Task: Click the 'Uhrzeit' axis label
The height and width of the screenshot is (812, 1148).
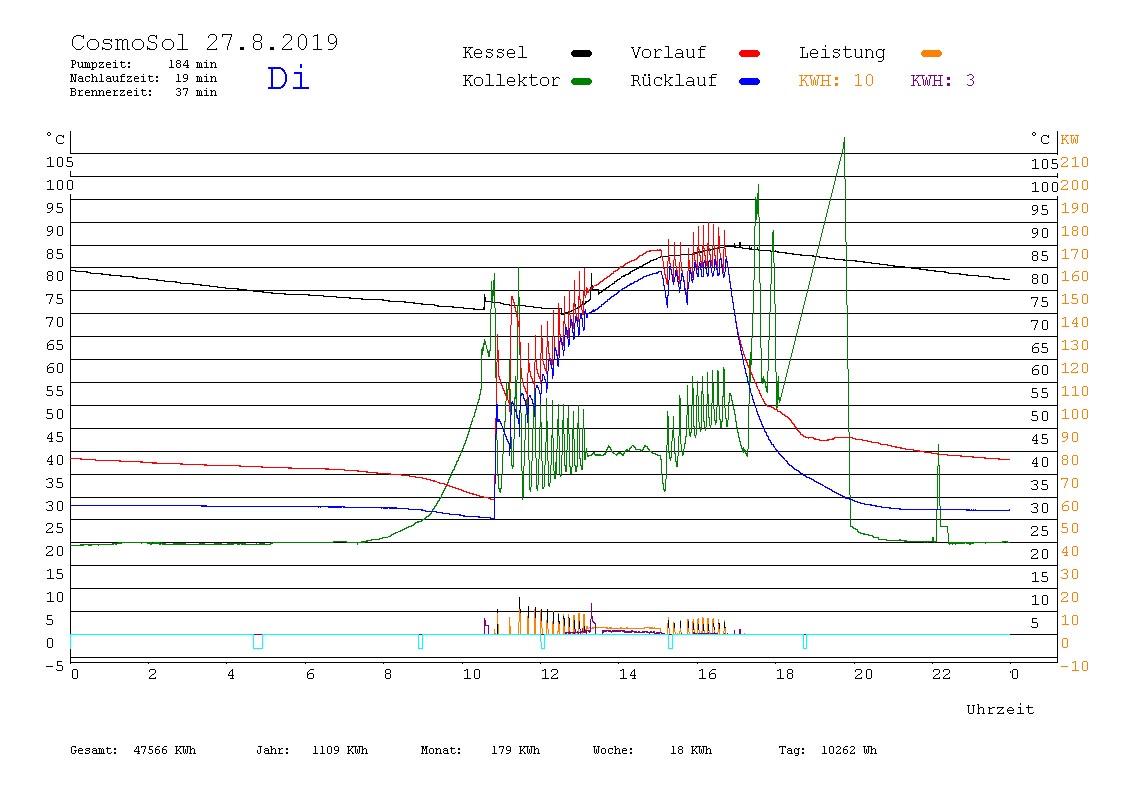Action: tap(1000, 709)
